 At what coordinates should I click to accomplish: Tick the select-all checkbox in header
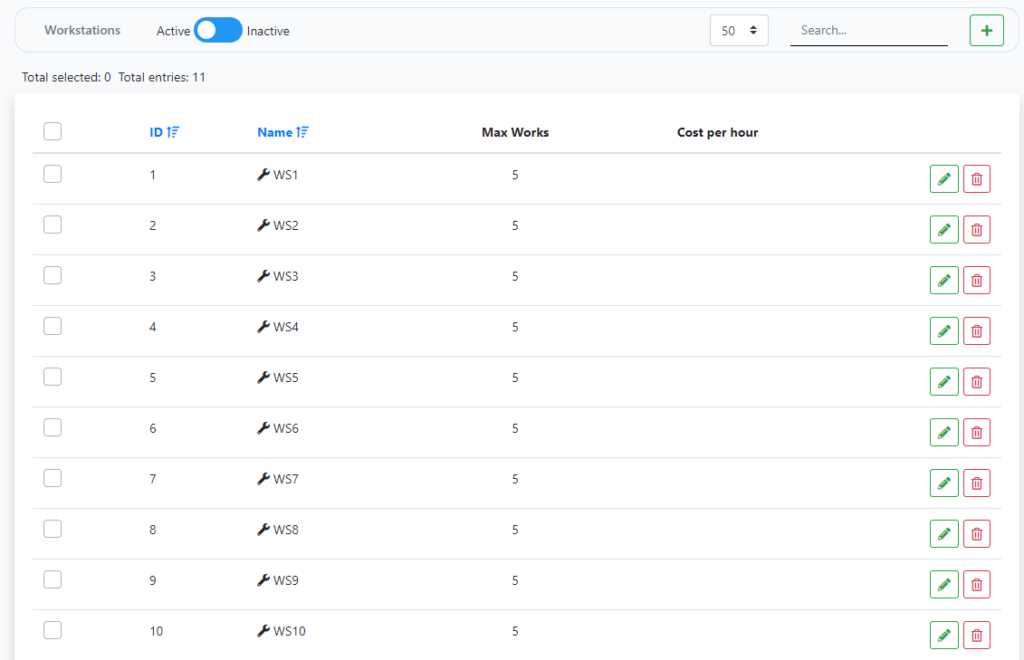[53, 131]
